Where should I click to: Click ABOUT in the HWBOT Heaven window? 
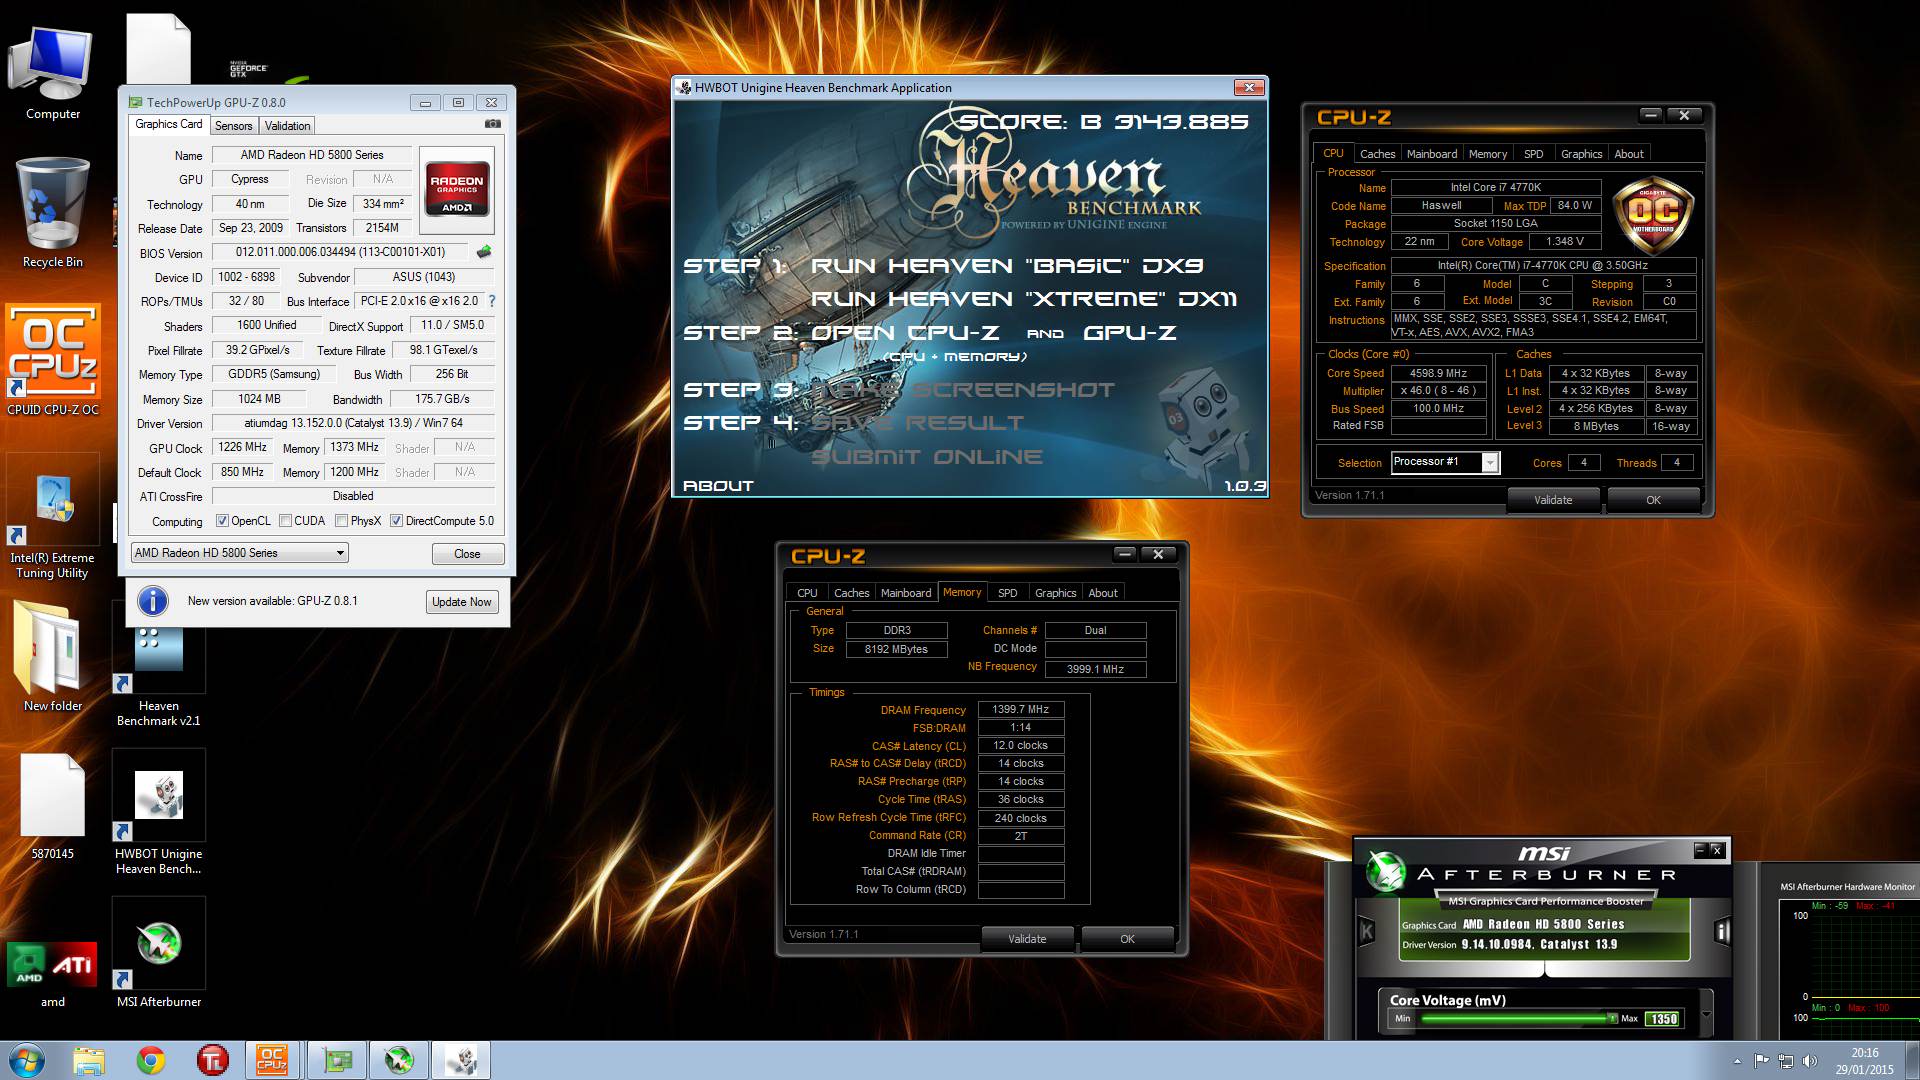click(x=718, y=486)
